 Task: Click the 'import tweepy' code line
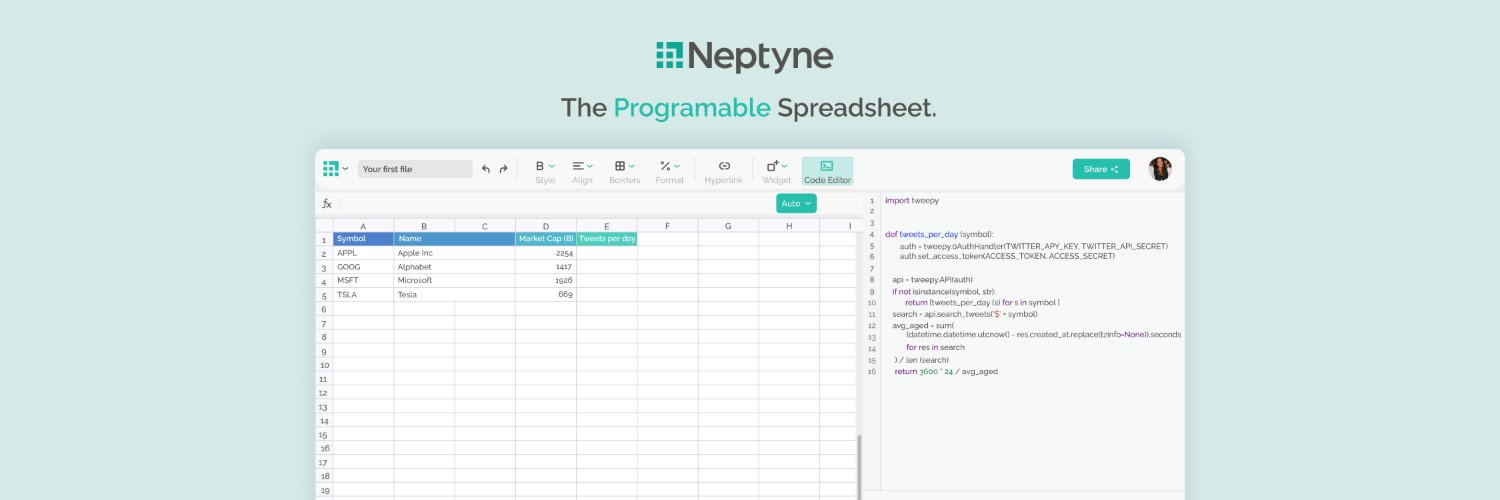pos(911,201)
